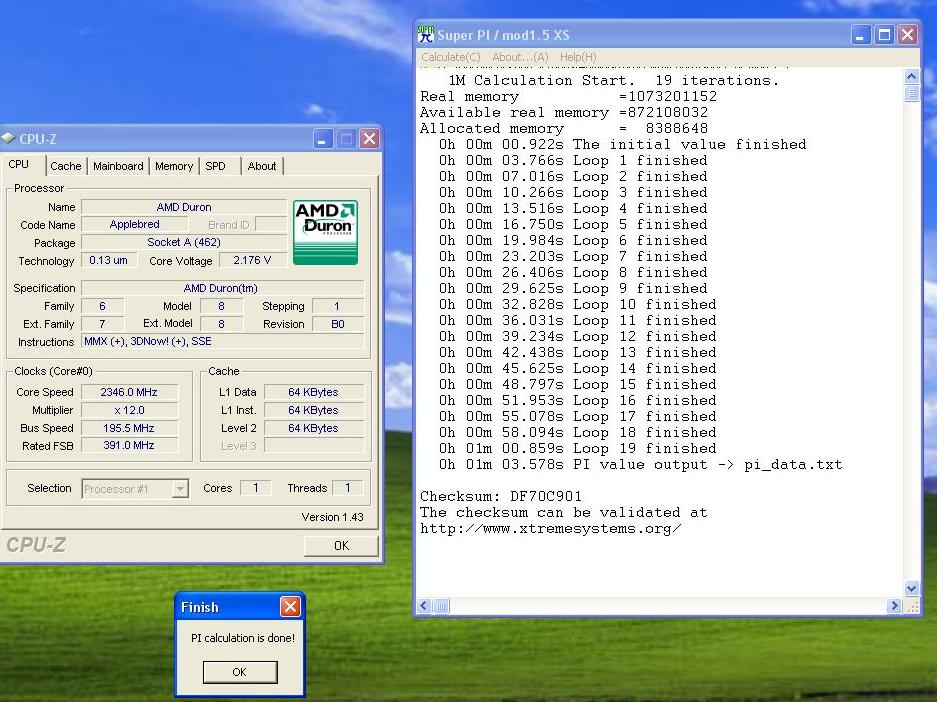The image size is (937, 702).
Task: Click the 1M Calculation Start line
Action: [x=614, y=81]
